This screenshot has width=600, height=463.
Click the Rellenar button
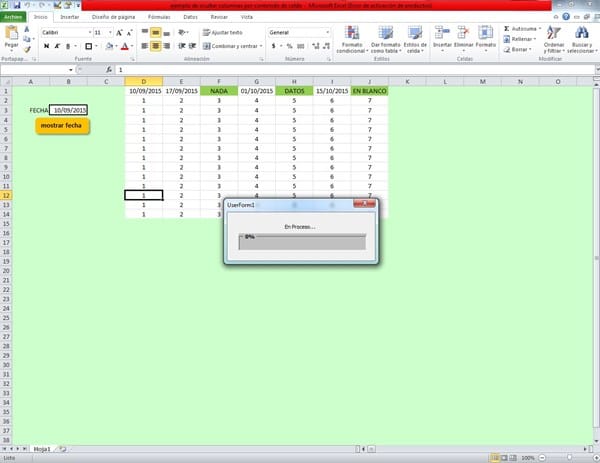(519, 39)
